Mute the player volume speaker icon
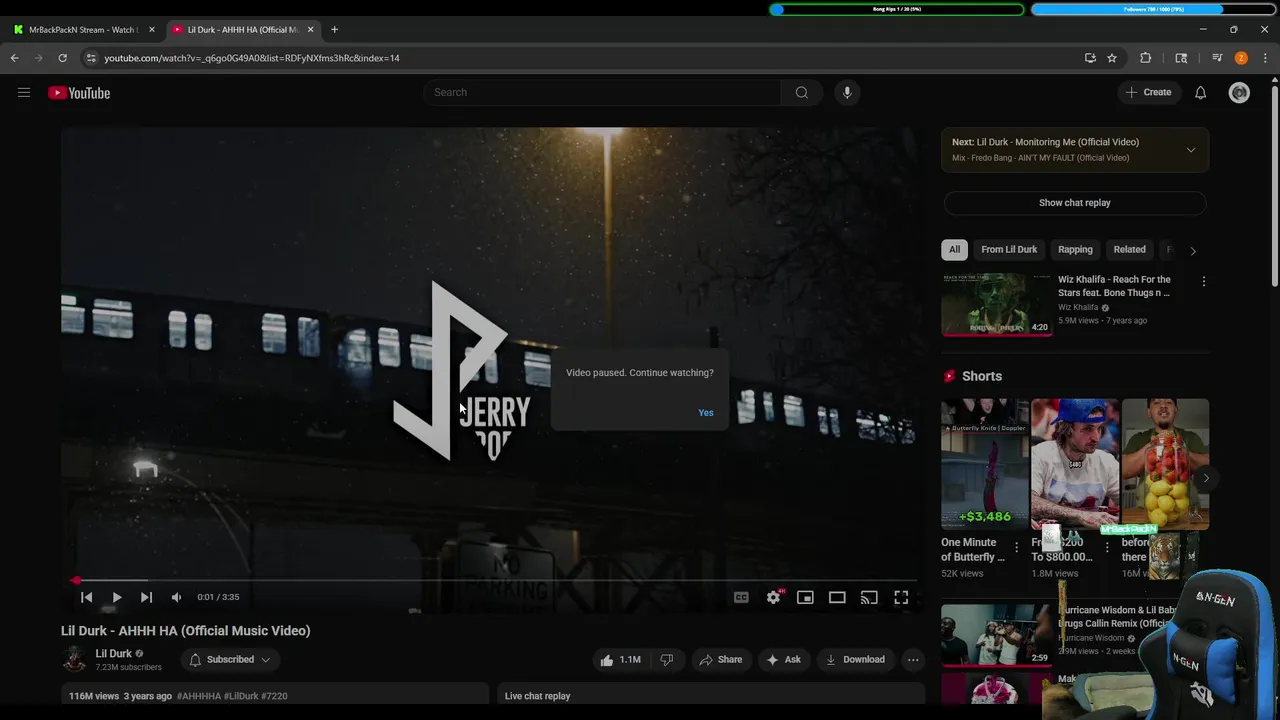 [x=176, y=597]
